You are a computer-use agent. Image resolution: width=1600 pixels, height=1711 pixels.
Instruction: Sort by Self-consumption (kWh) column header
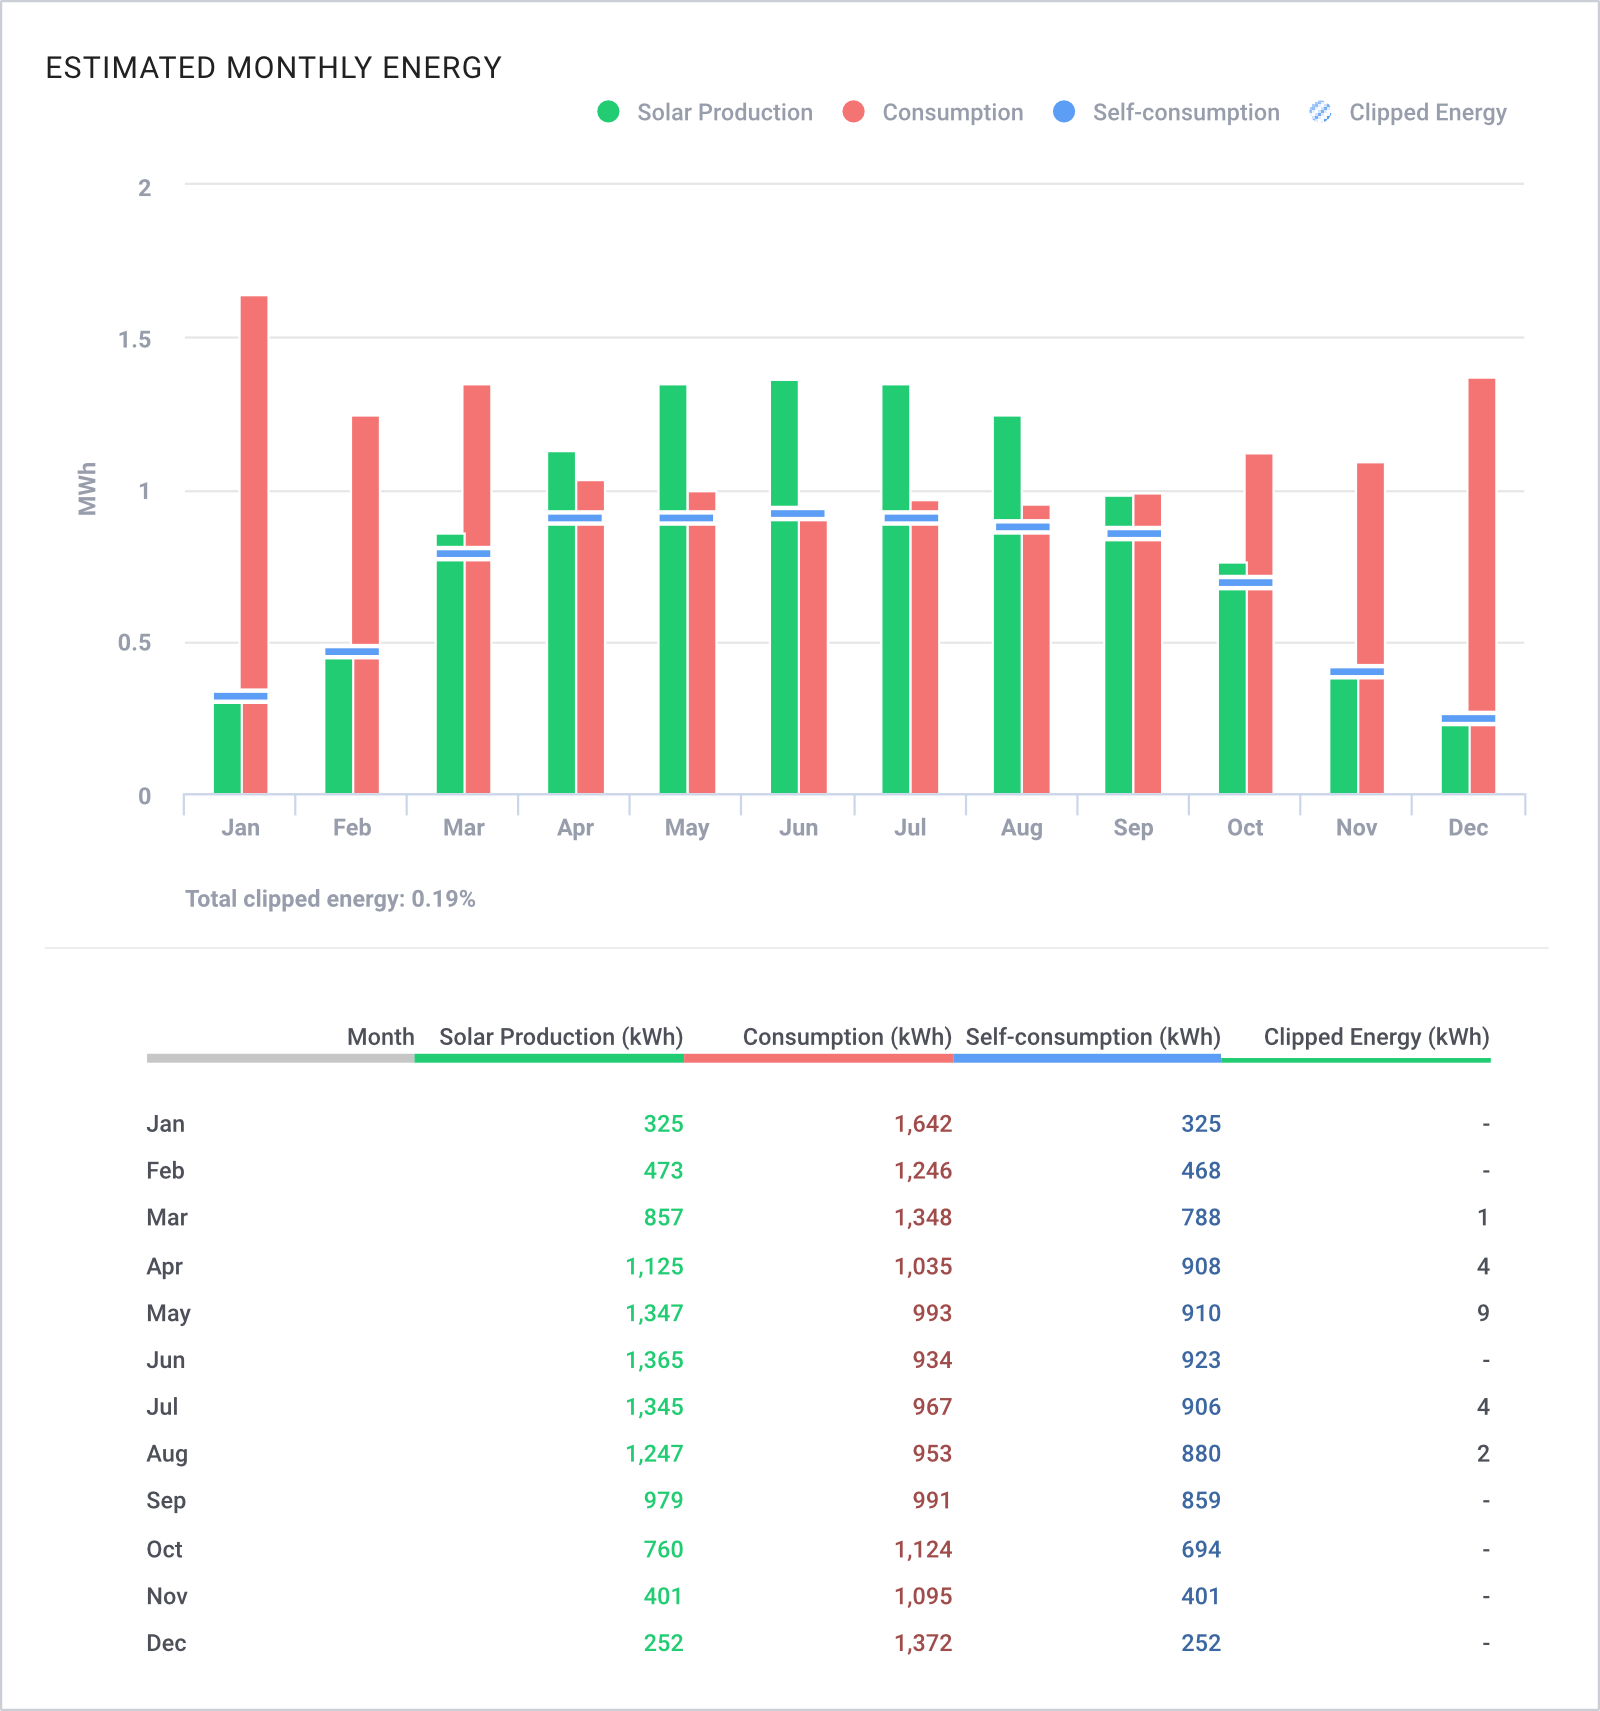tap(1093, 1037)
